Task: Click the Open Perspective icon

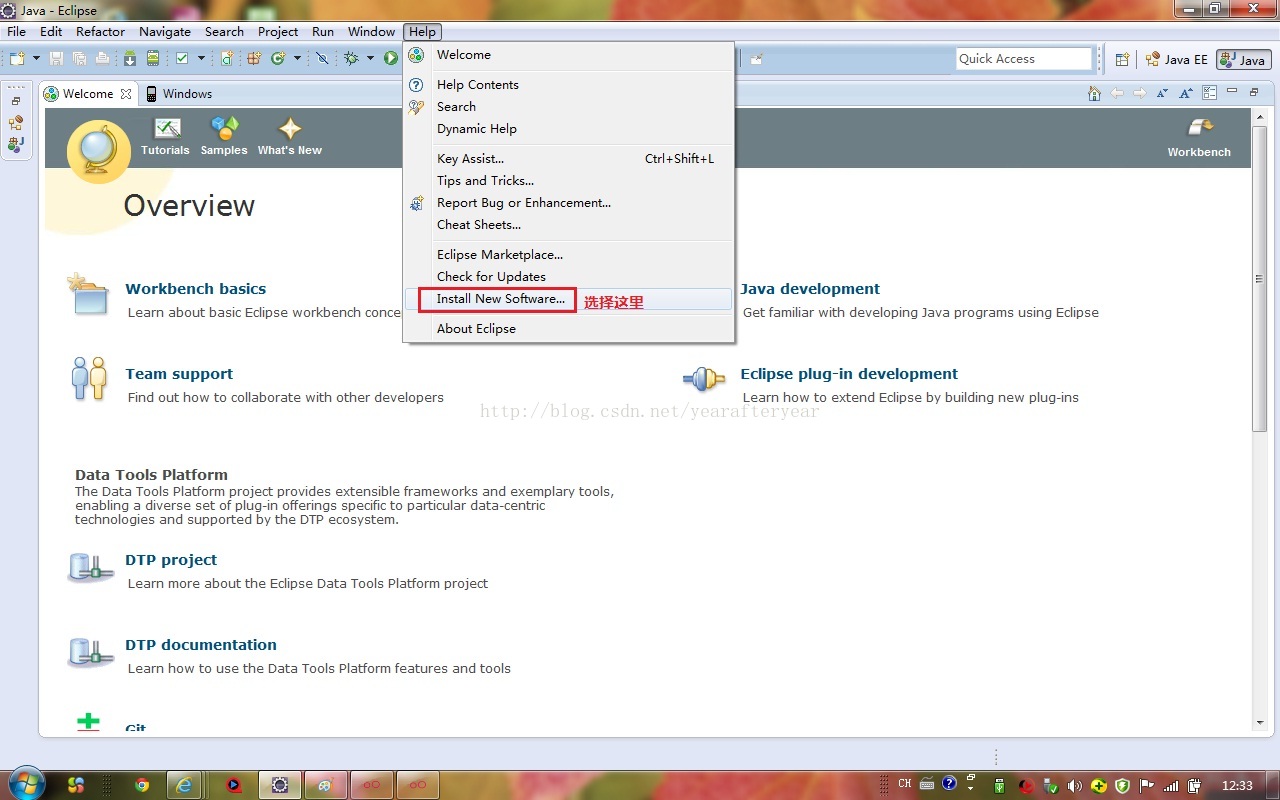Action: coord(1122,60)
